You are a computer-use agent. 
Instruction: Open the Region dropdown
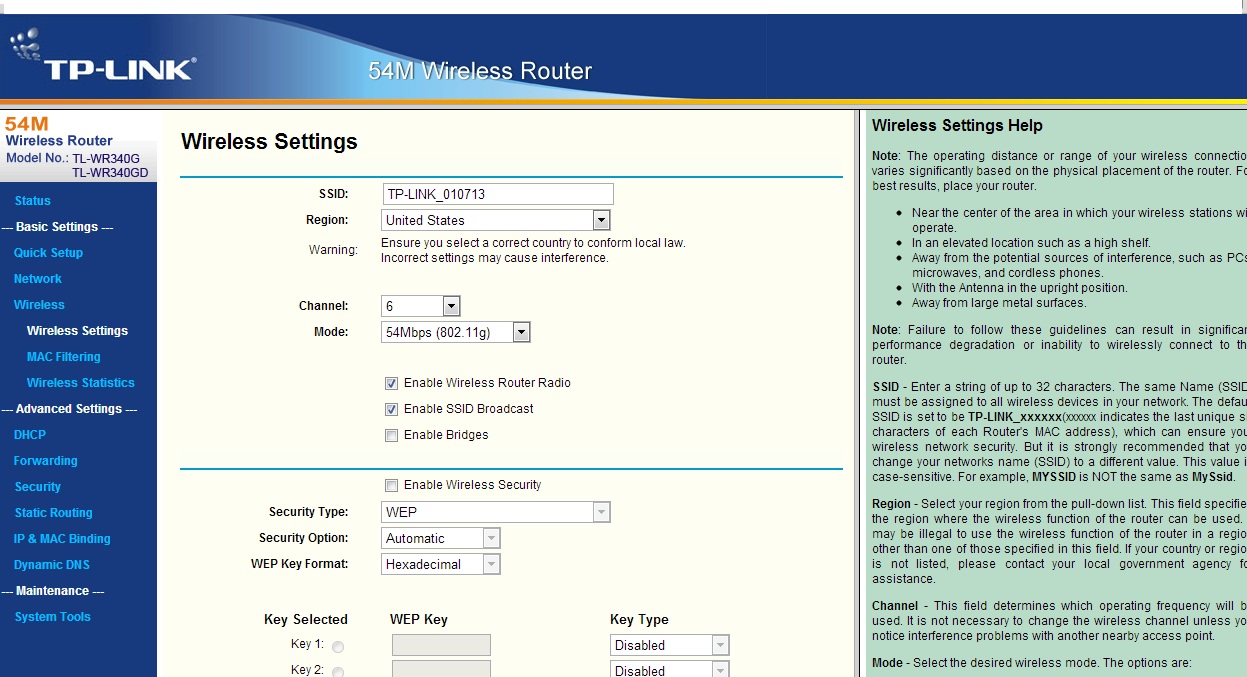(x=496, y=220)
